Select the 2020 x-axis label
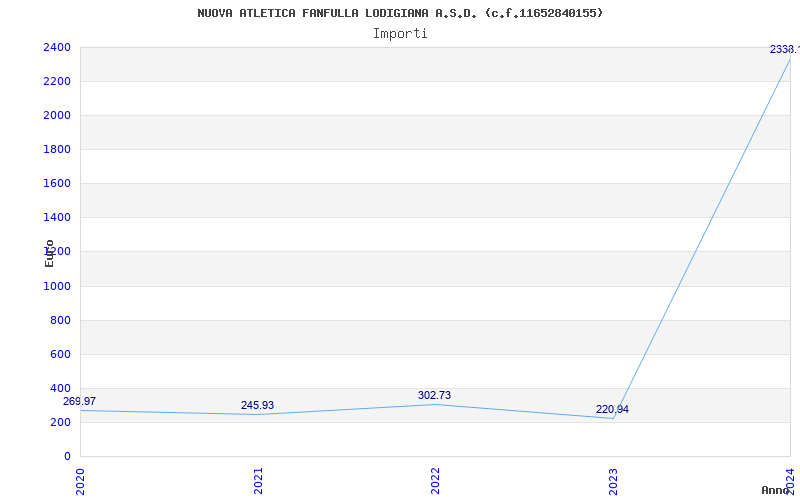The image size is (800, 500). click(x=80, y=481)
